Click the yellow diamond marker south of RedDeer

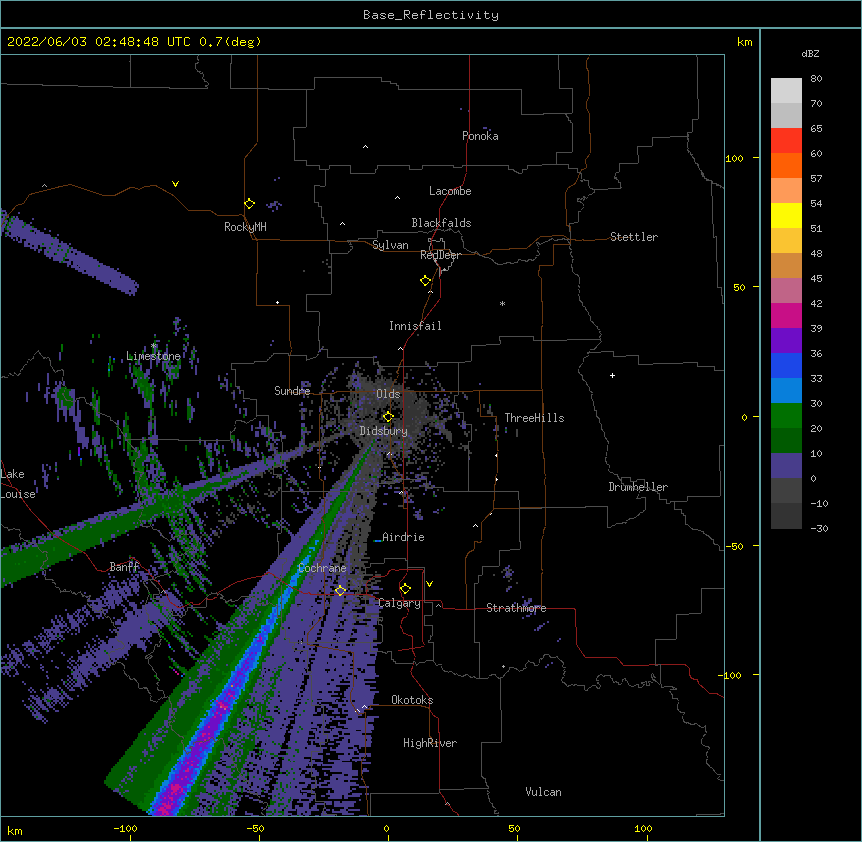(x=426, y=281)
